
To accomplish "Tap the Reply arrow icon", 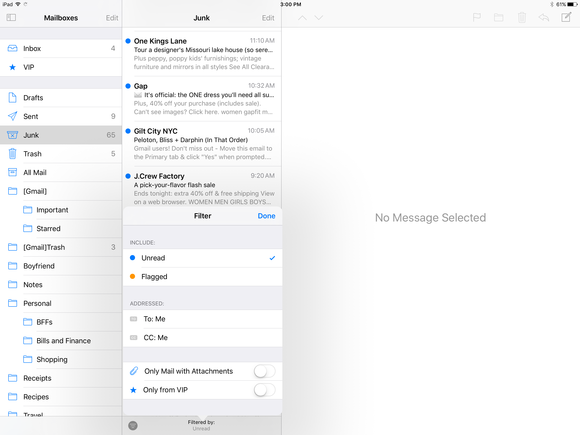I will (544, 17).
